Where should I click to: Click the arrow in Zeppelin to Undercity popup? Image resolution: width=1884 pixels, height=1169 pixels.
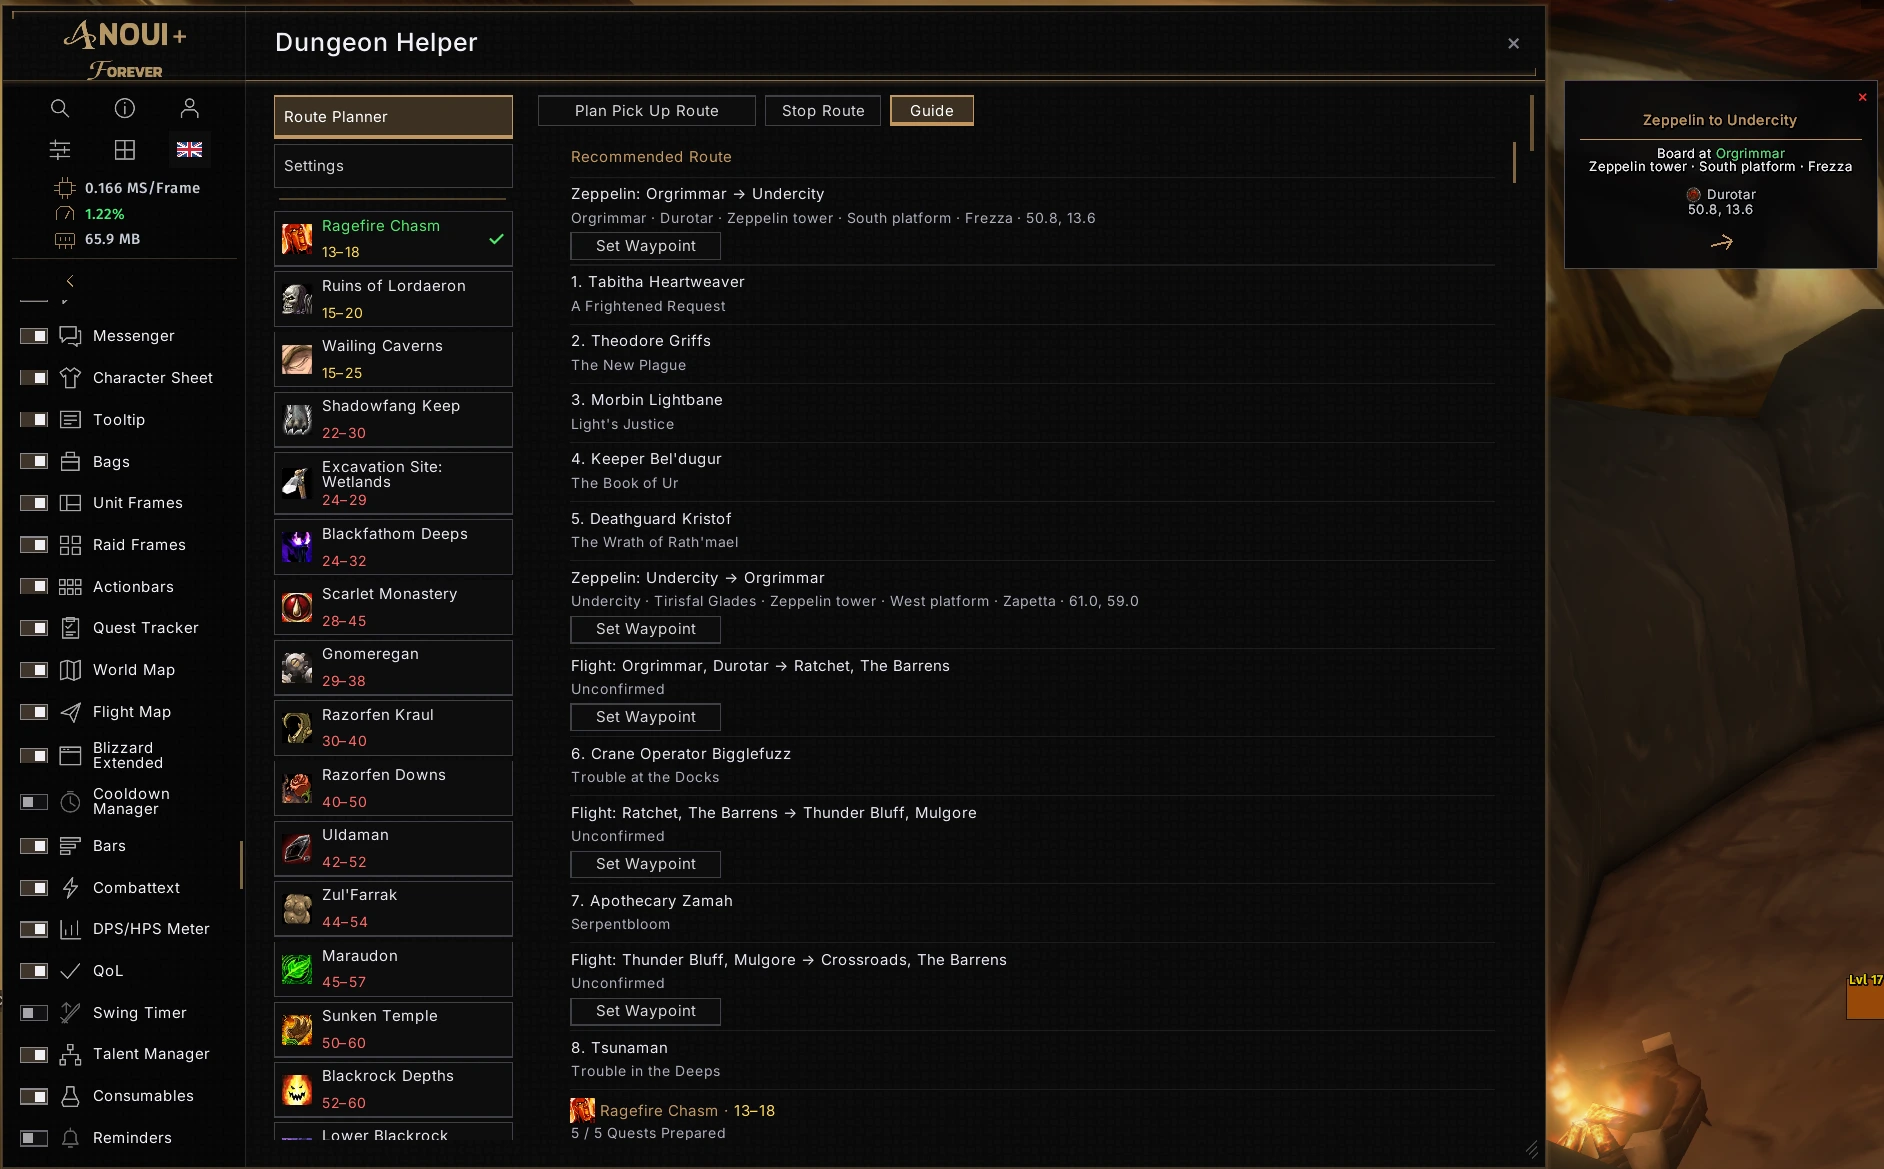(1721, 242)
